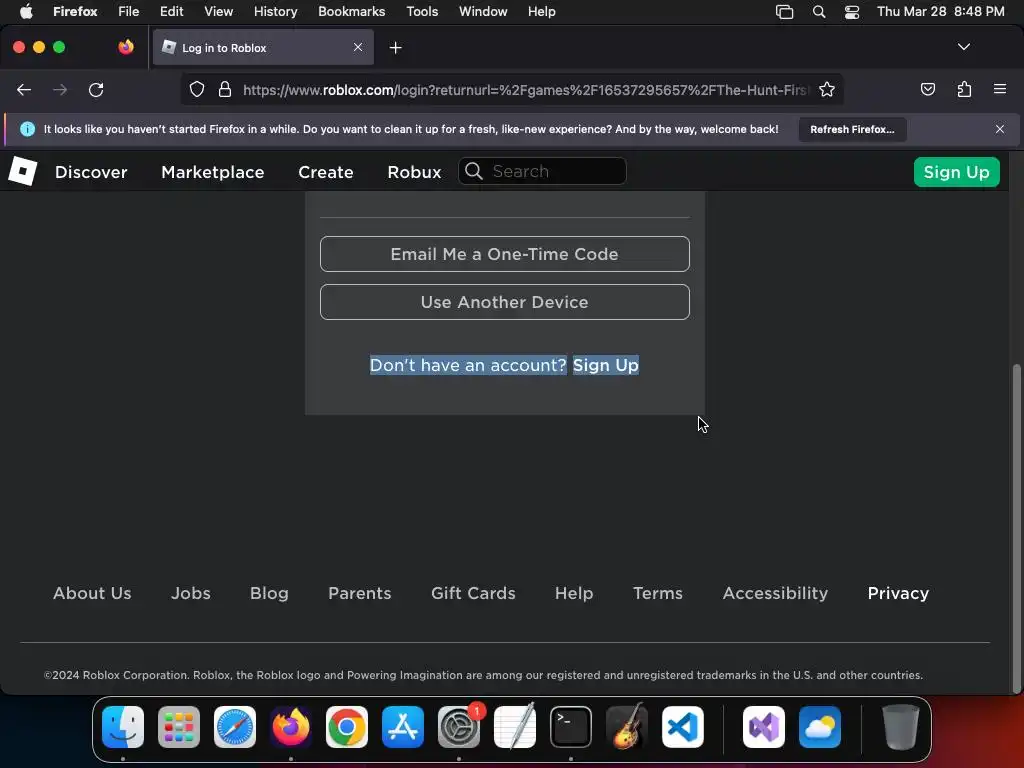
Task: Click the Roblox logo home icon
Action: click(x=23, y=171)
